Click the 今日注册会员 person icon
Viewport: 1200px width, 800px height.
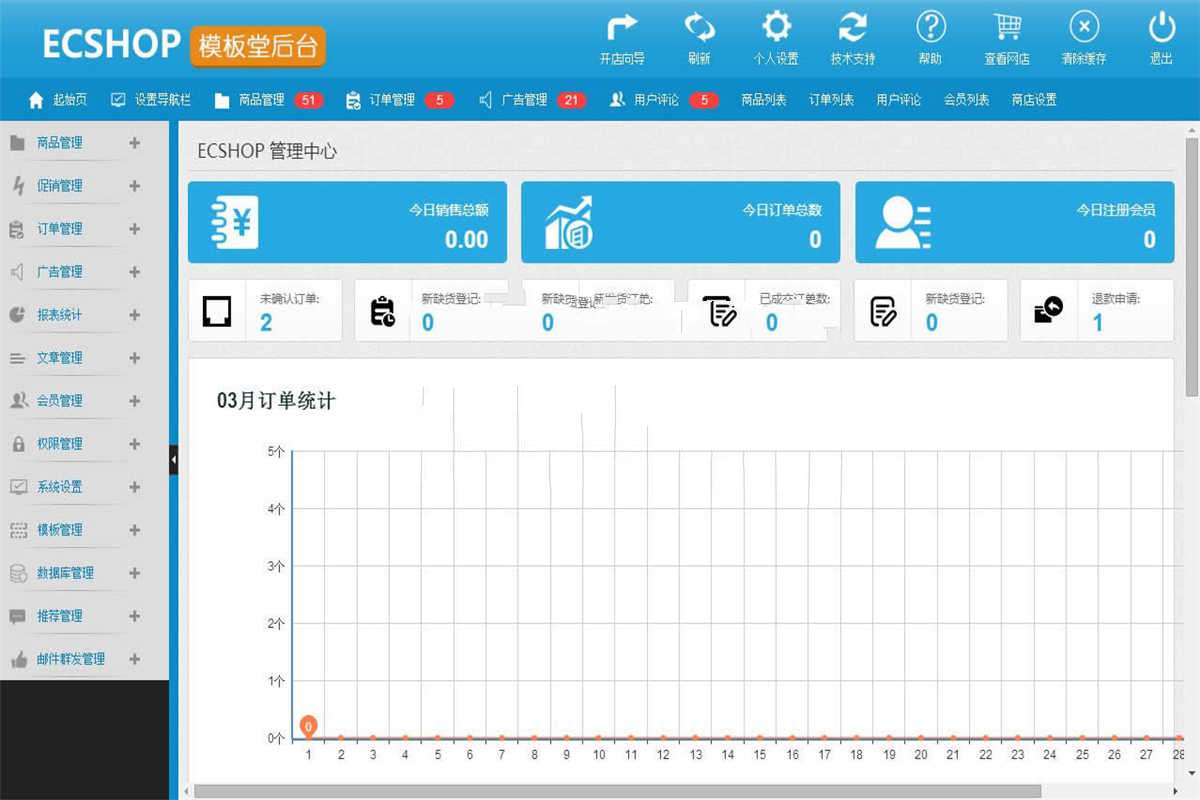pos(903,222)
